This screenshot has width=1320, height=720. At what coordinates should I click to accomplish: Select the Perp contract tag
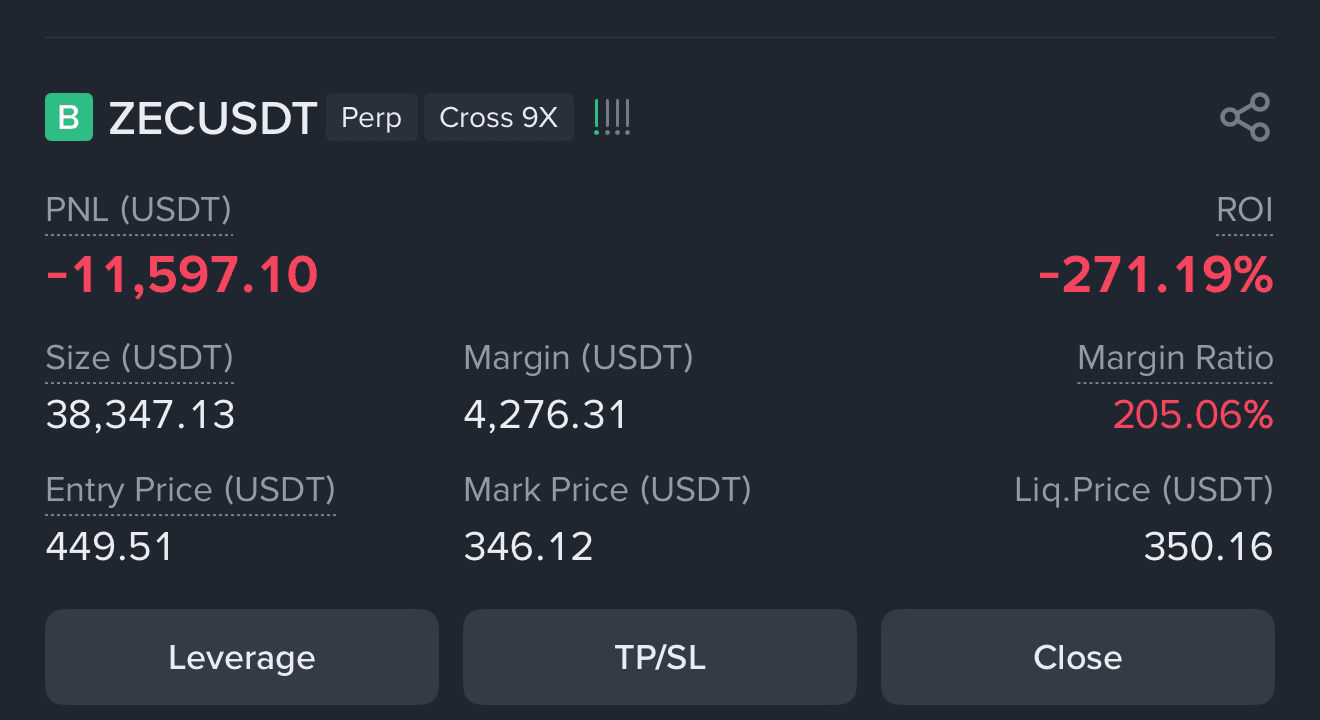pyautogui.click(x=372, y=117)
